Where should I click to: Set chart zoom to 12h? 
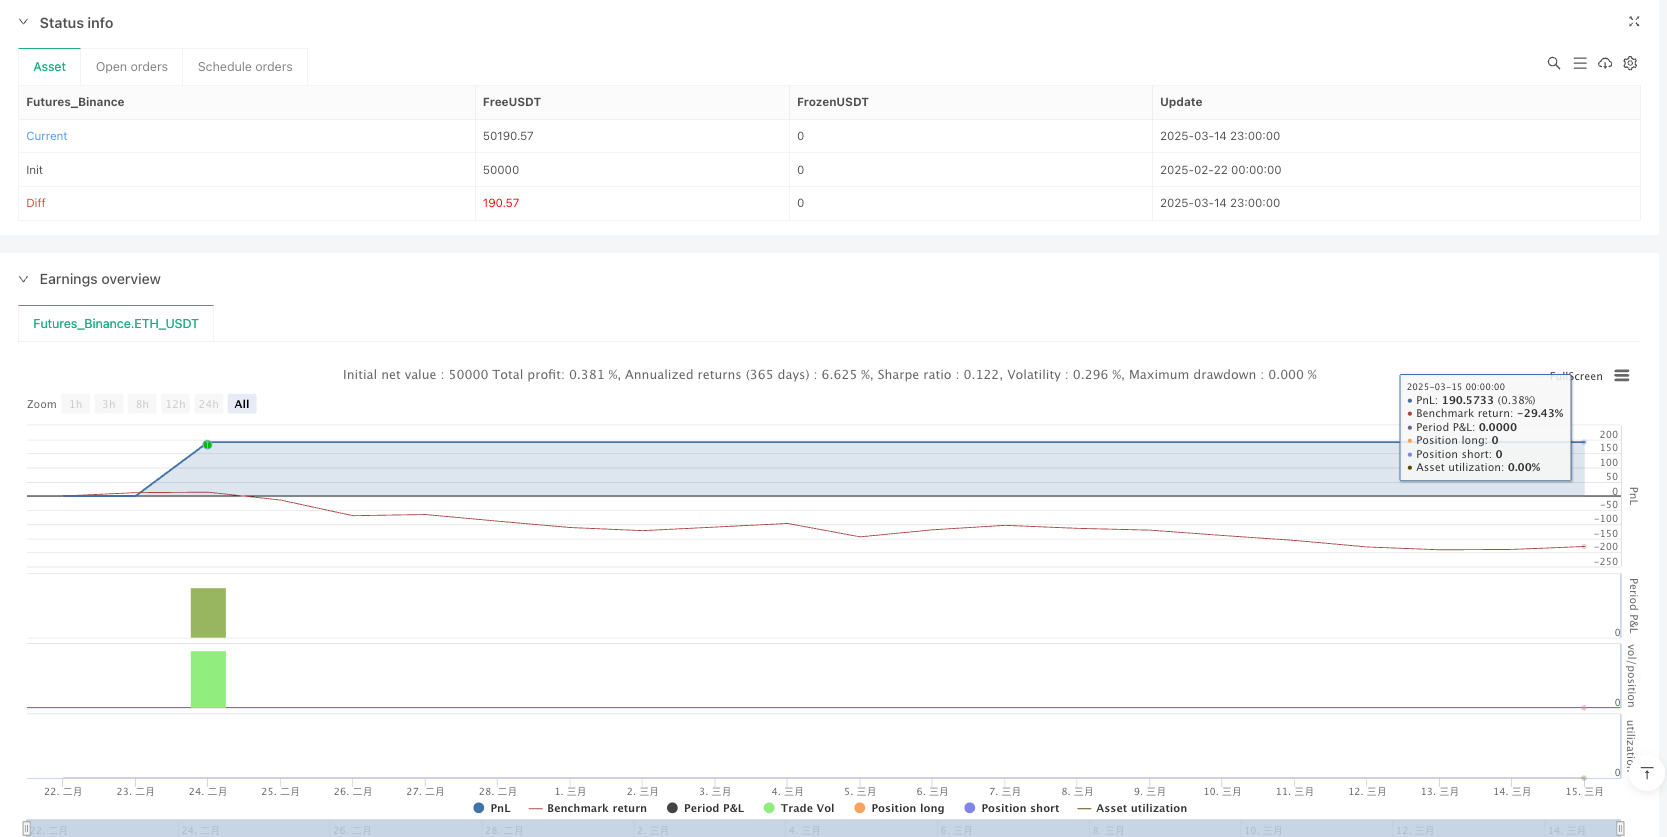pyautogui.click(x=175, y=404)
